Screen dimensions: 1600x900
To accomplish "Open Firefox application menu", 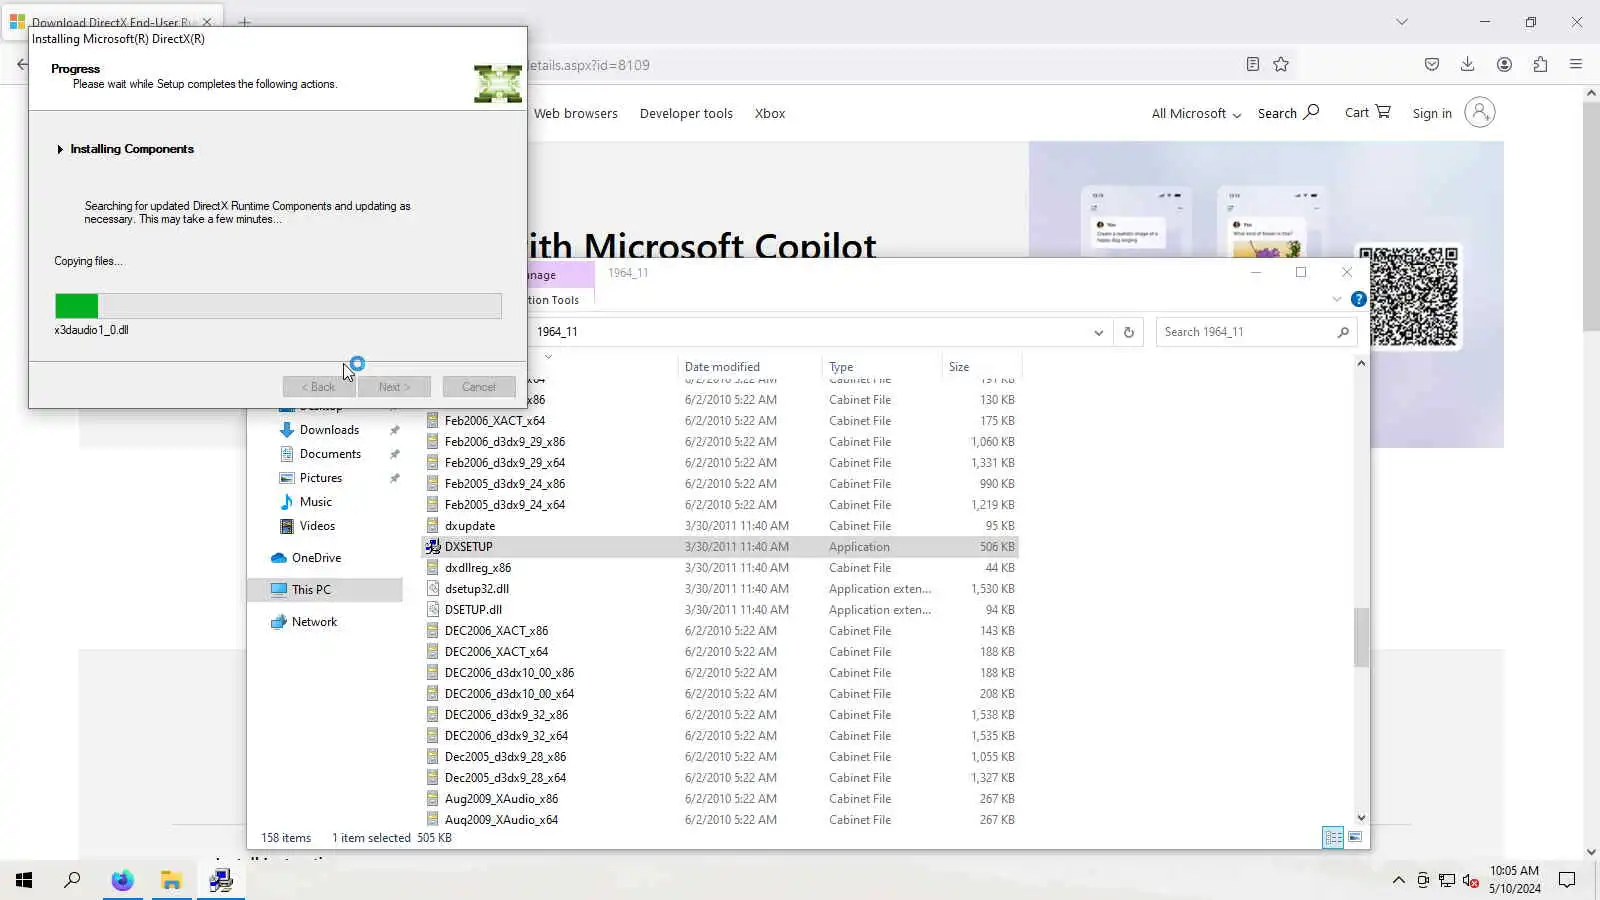I will (x=1576, y=64).
